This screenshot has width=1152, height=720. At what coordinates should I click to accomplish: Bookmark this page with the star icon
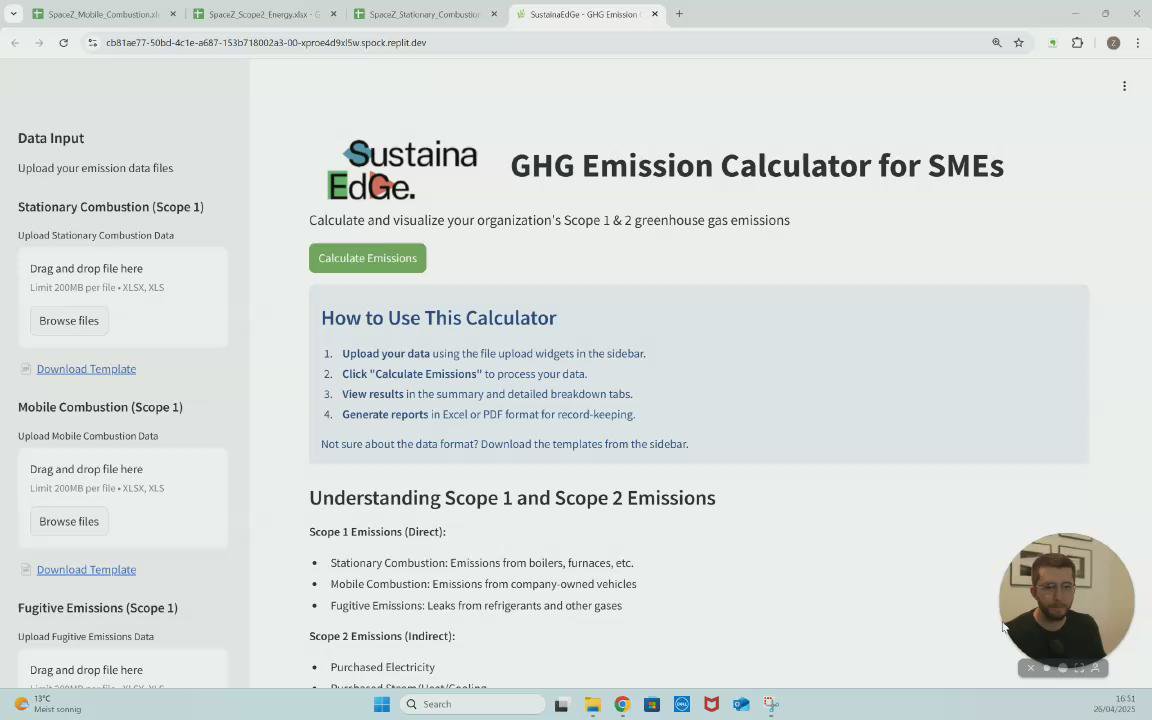(x=1018, y=43)
